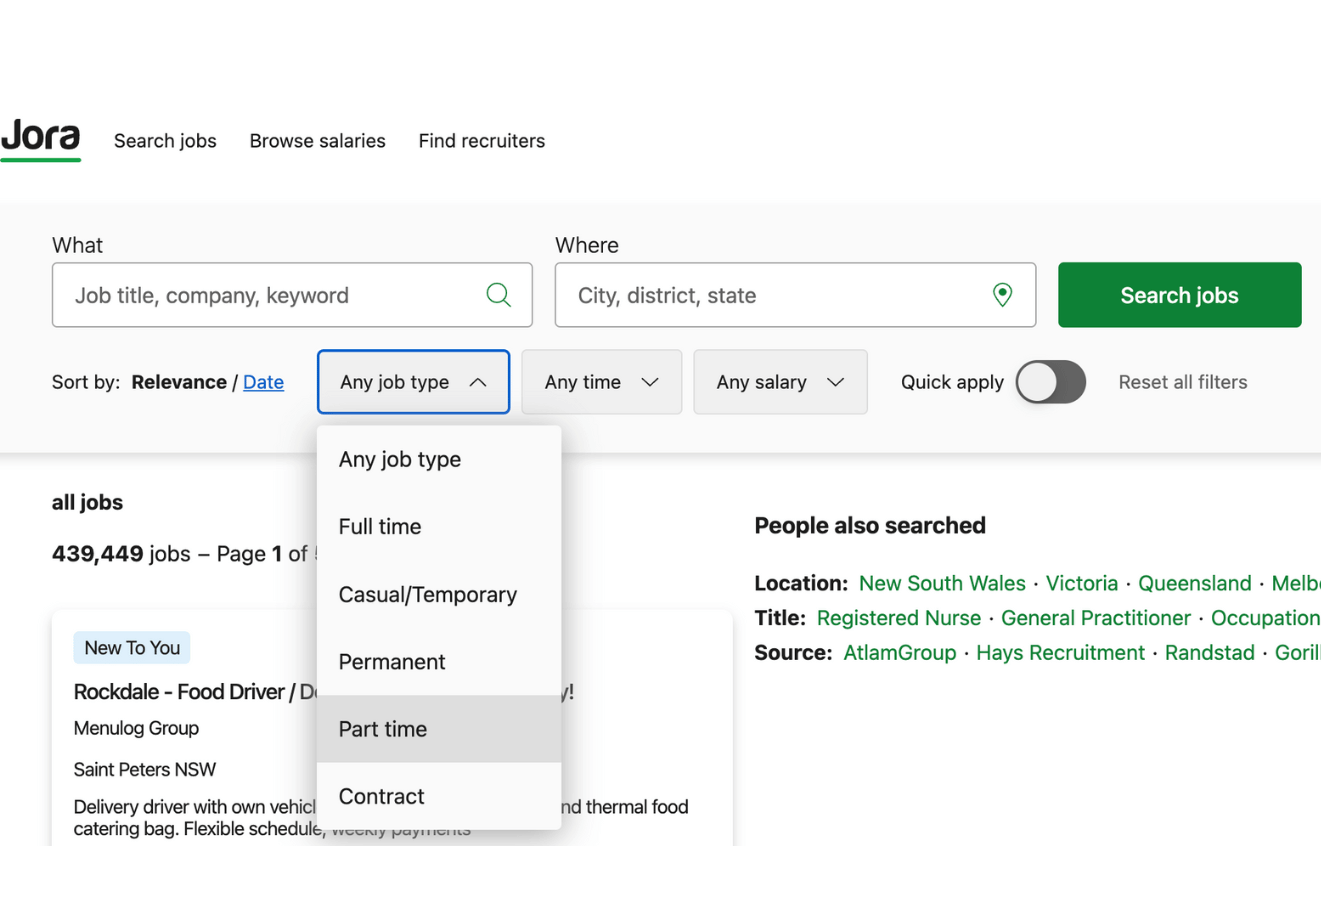The width and height of the screenshot is (1321, 924).
Task: Go to Browse salaries
Action: pos(317,140)
